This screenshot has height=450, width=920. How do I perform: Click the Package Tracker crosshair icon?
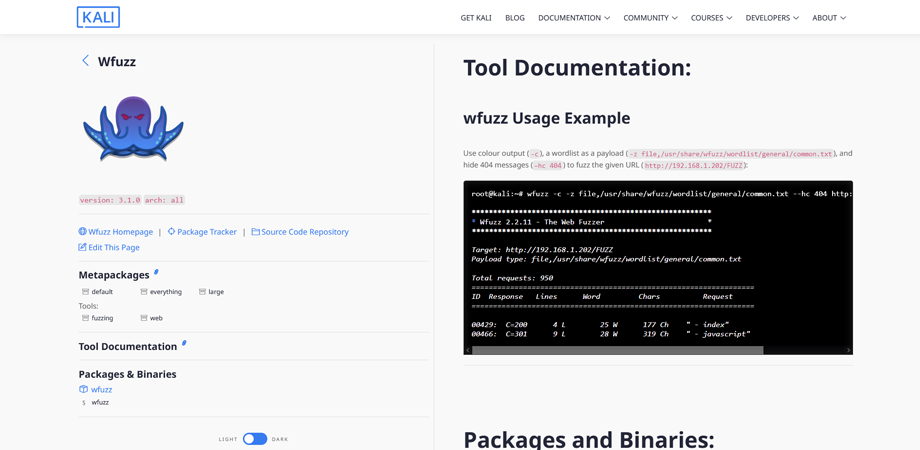(x=171, y=232)
